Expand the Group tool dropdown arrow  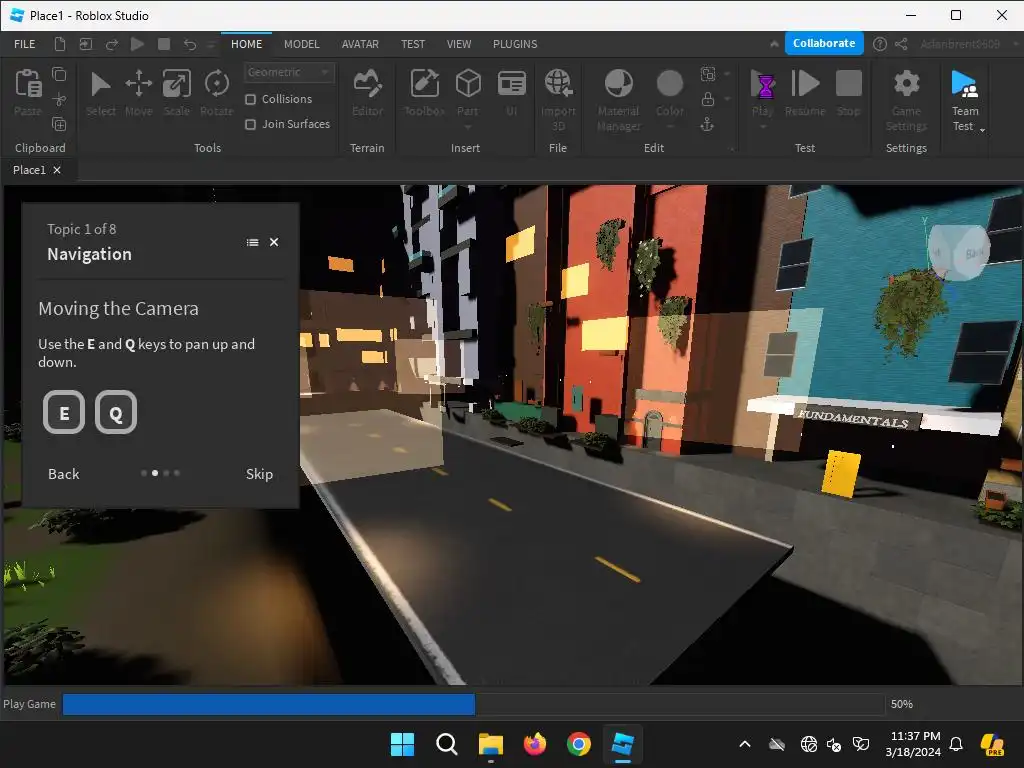[727, 74]
